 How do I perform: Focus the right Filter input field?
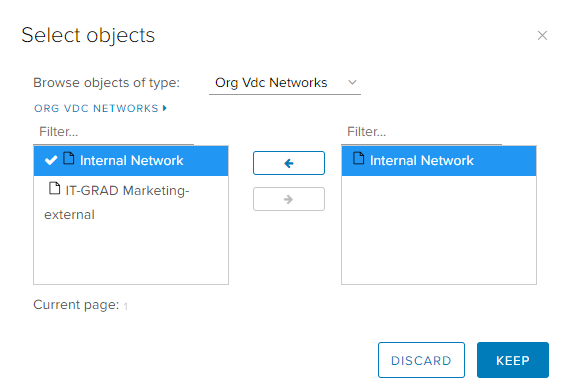coord(422,132)
